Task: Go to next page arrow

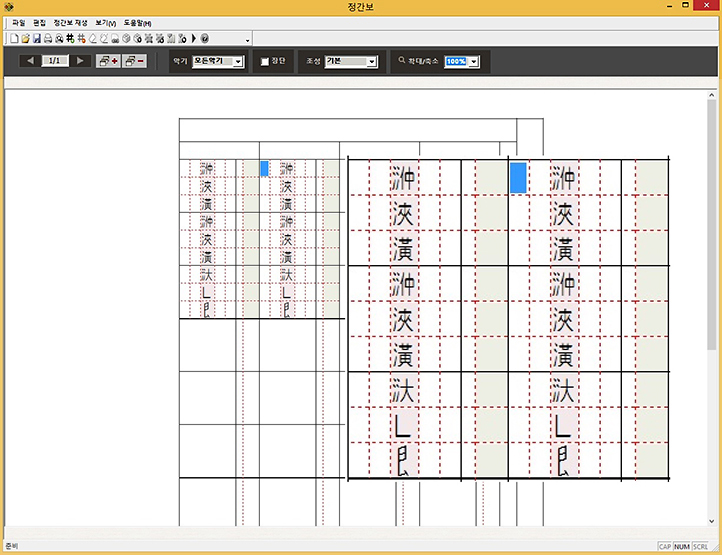Action: 80,60
